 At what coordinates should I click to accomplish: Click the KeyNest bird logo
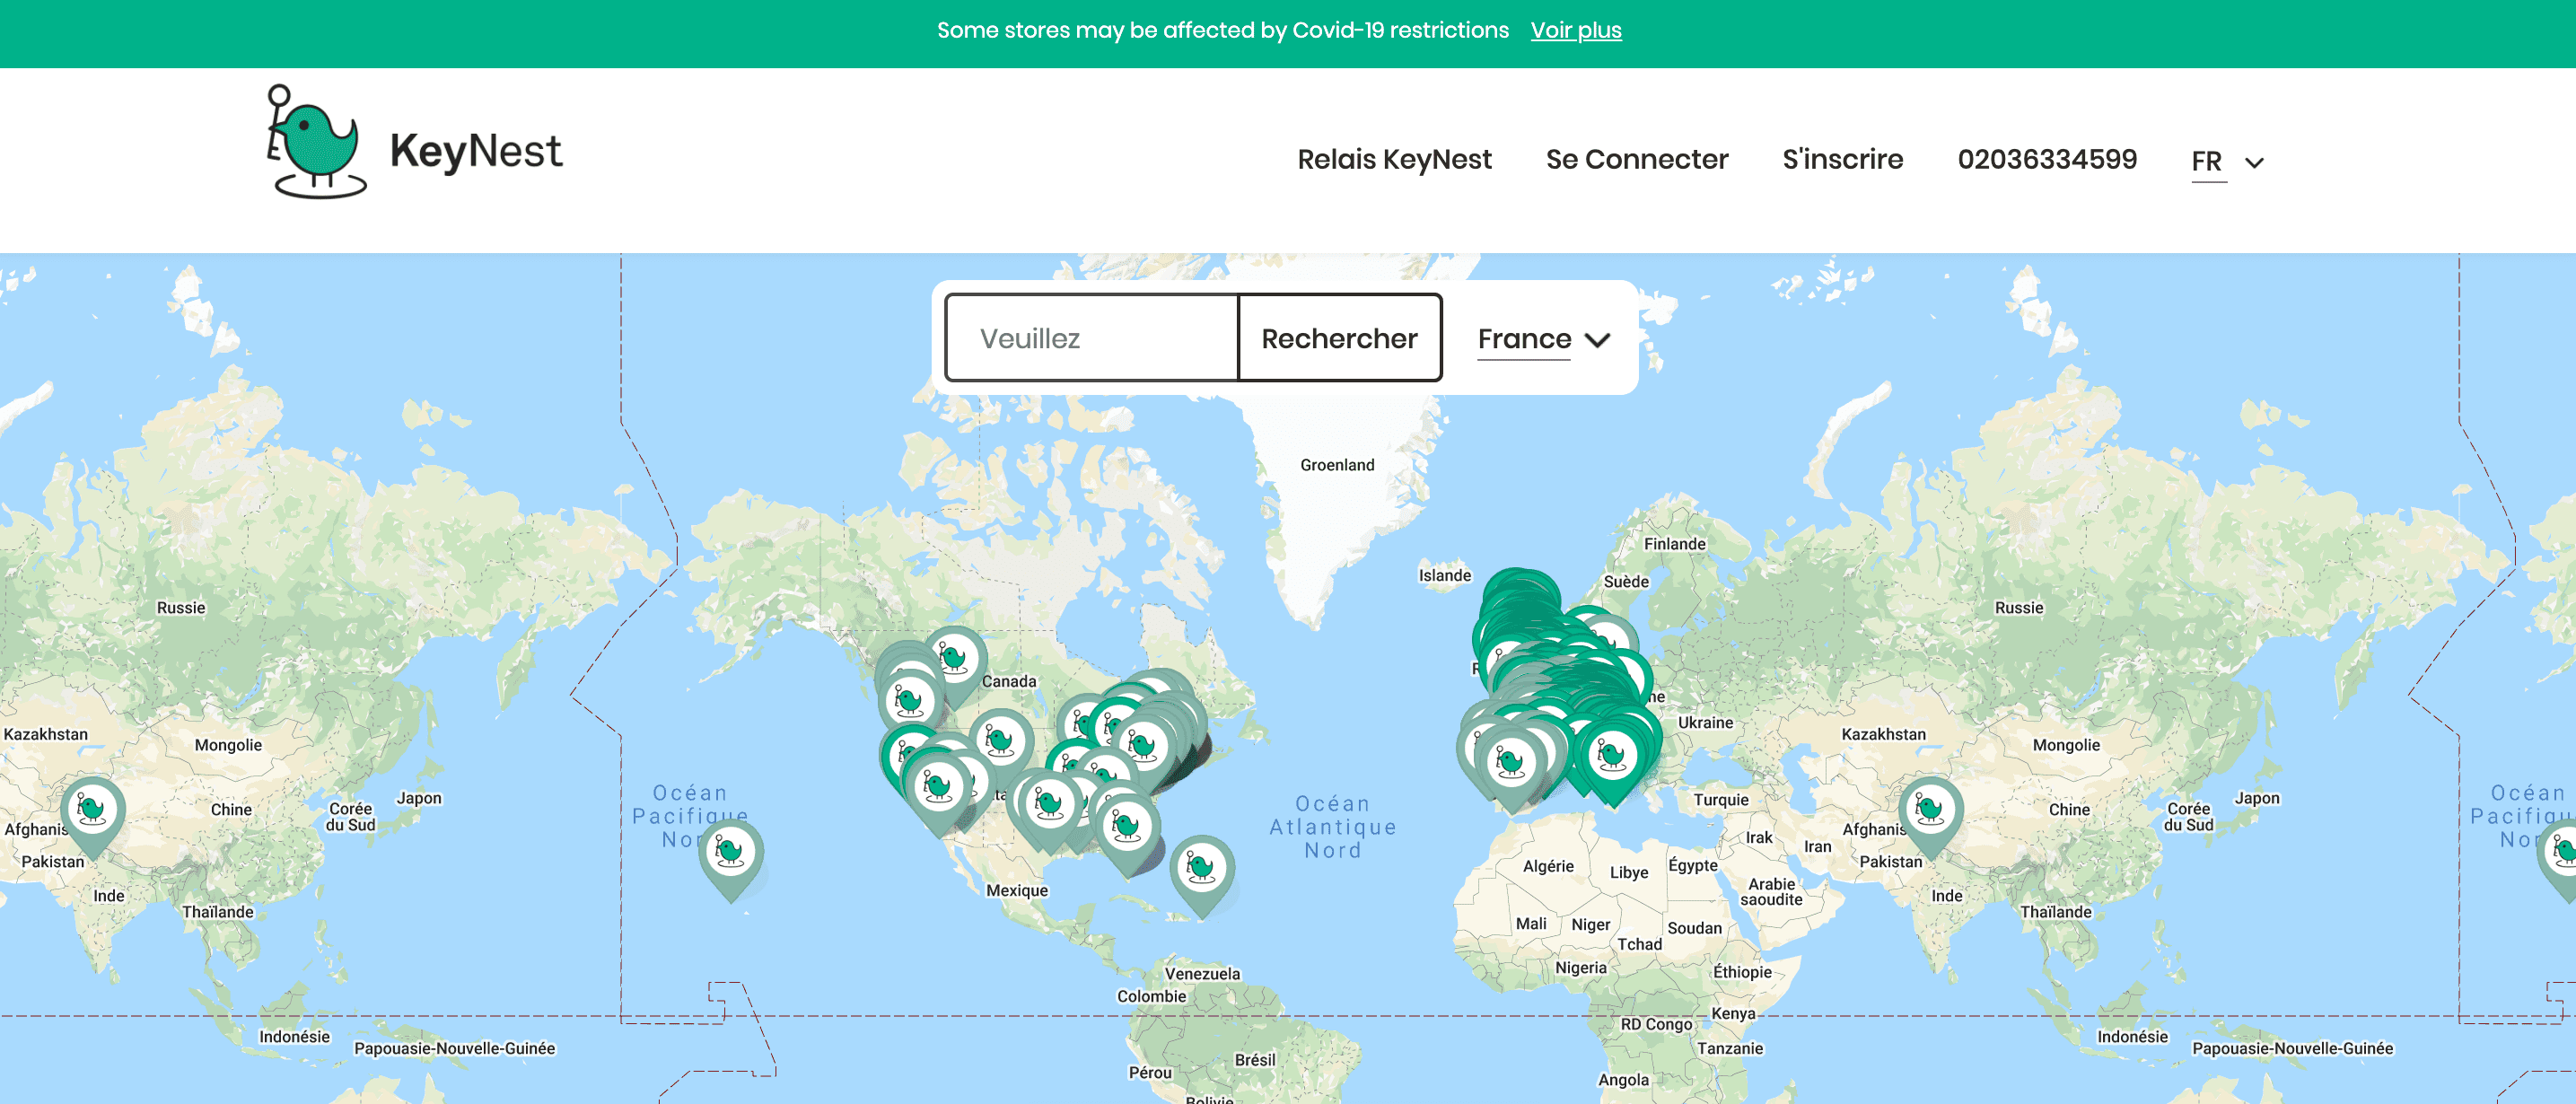pyautogui.click(x=316, y=142)
